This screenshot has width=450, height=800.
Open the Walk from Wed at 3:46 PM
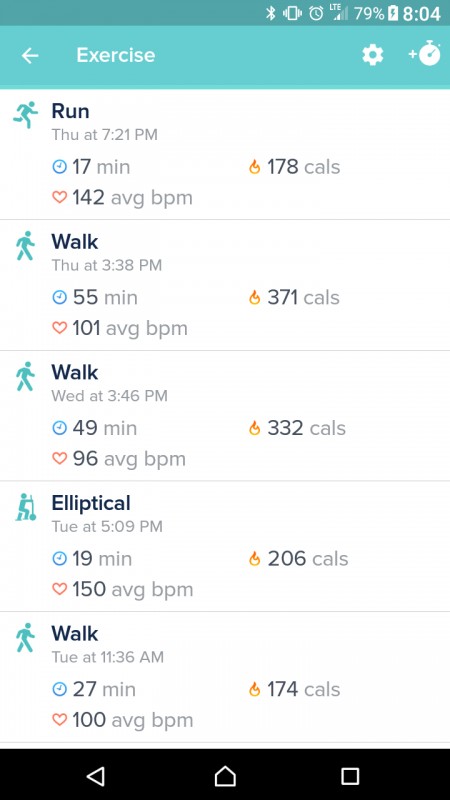(225, 416)
